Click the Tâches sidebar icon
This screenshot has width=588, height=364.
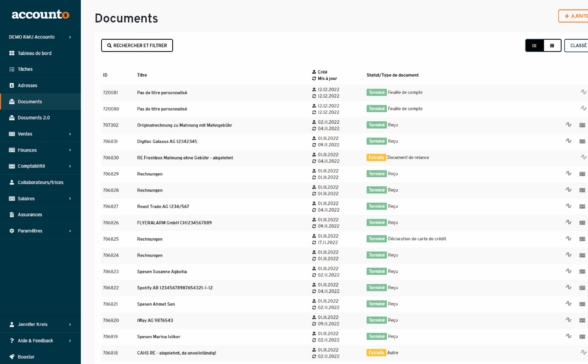[12, 69]
